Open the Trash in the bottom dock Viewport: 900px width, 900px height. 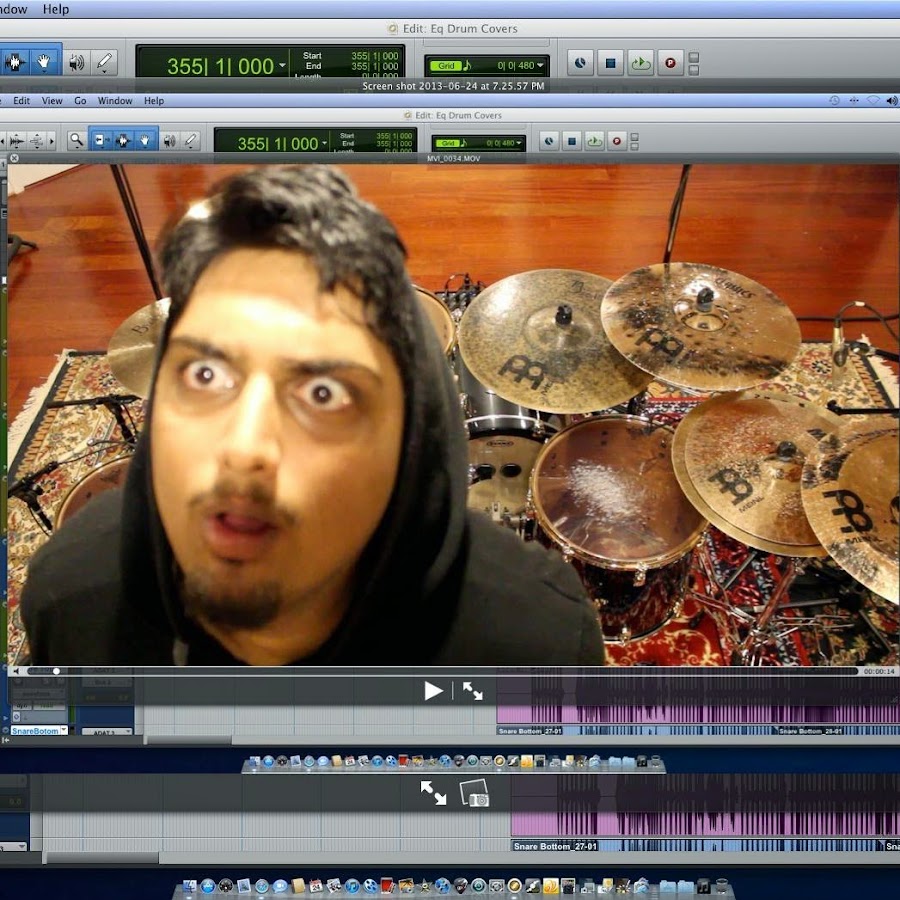coord(721,886)
